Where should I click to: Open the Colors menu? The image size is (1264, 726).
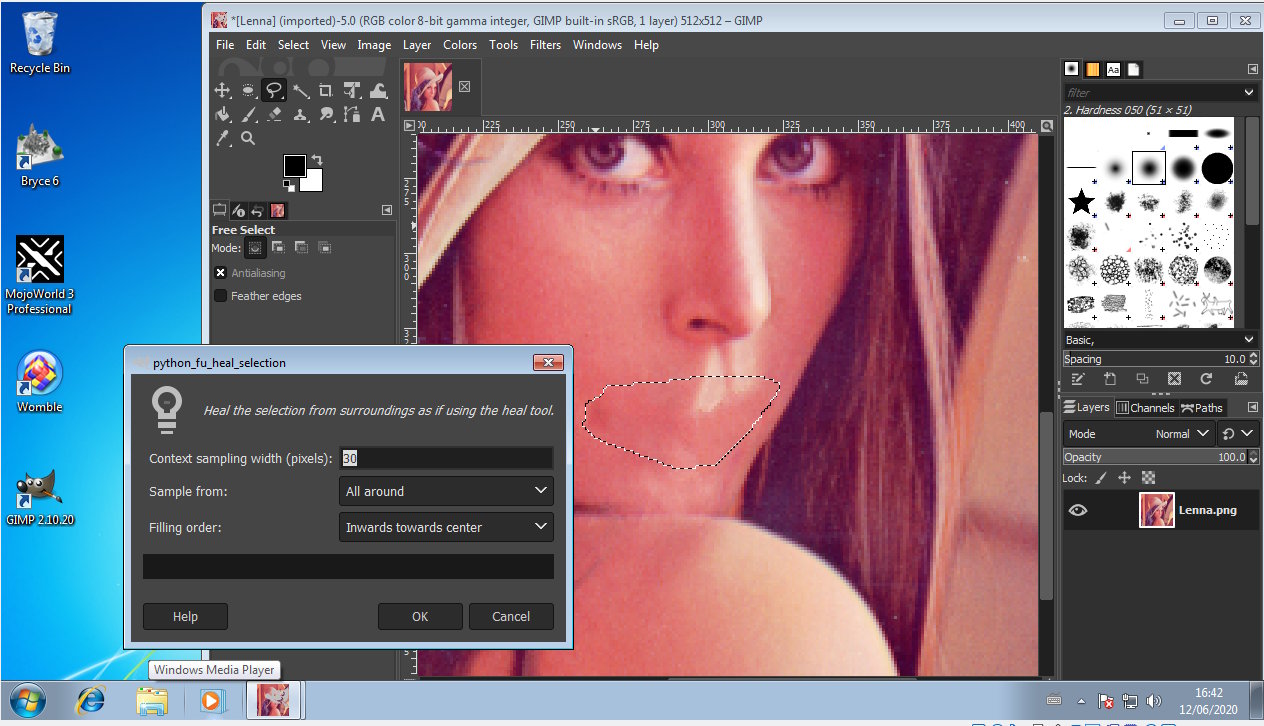coord(460,45)
